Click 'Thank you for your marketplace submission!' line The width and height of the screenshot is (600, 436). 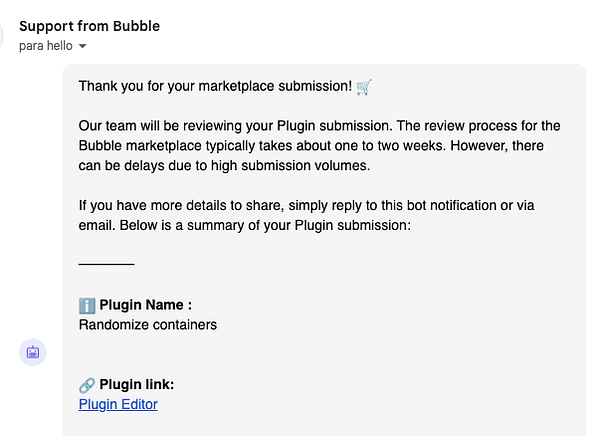tap(215, 86)
